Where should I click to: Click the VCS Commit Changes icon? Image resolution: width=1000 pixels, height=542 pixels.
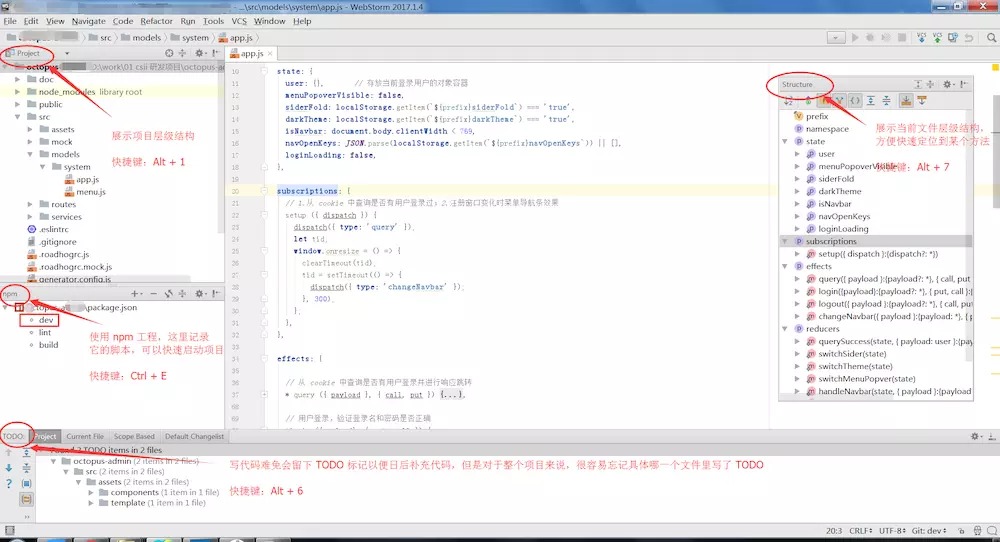pyautogui.click(x=937, y=38)
